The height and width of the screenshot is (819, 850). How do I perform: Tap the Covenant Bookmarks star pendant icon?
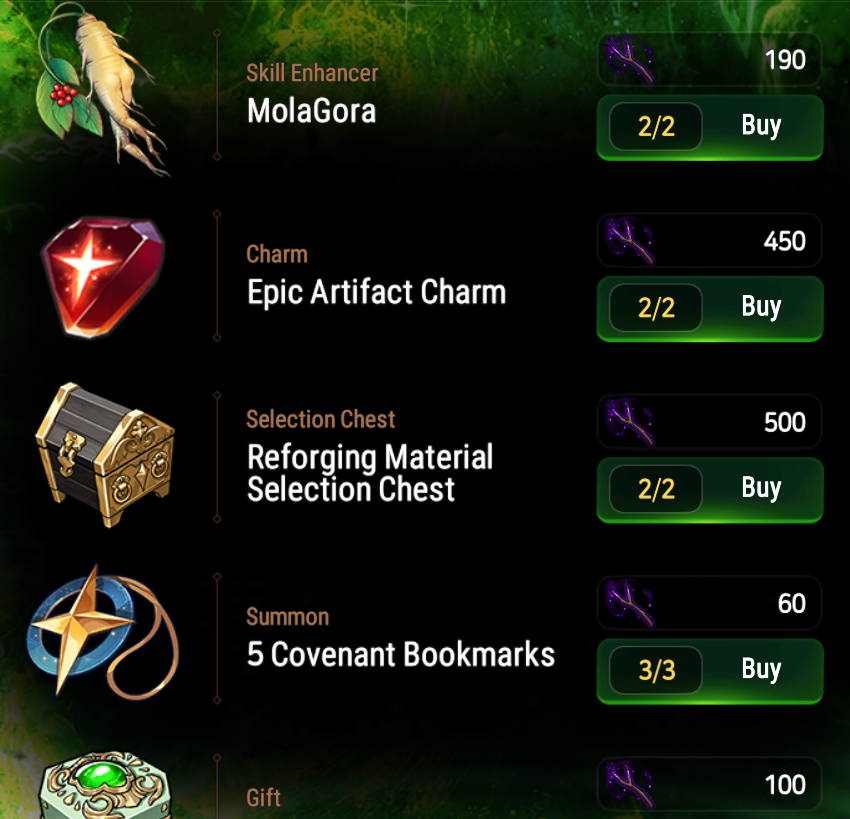coord(103,632)
